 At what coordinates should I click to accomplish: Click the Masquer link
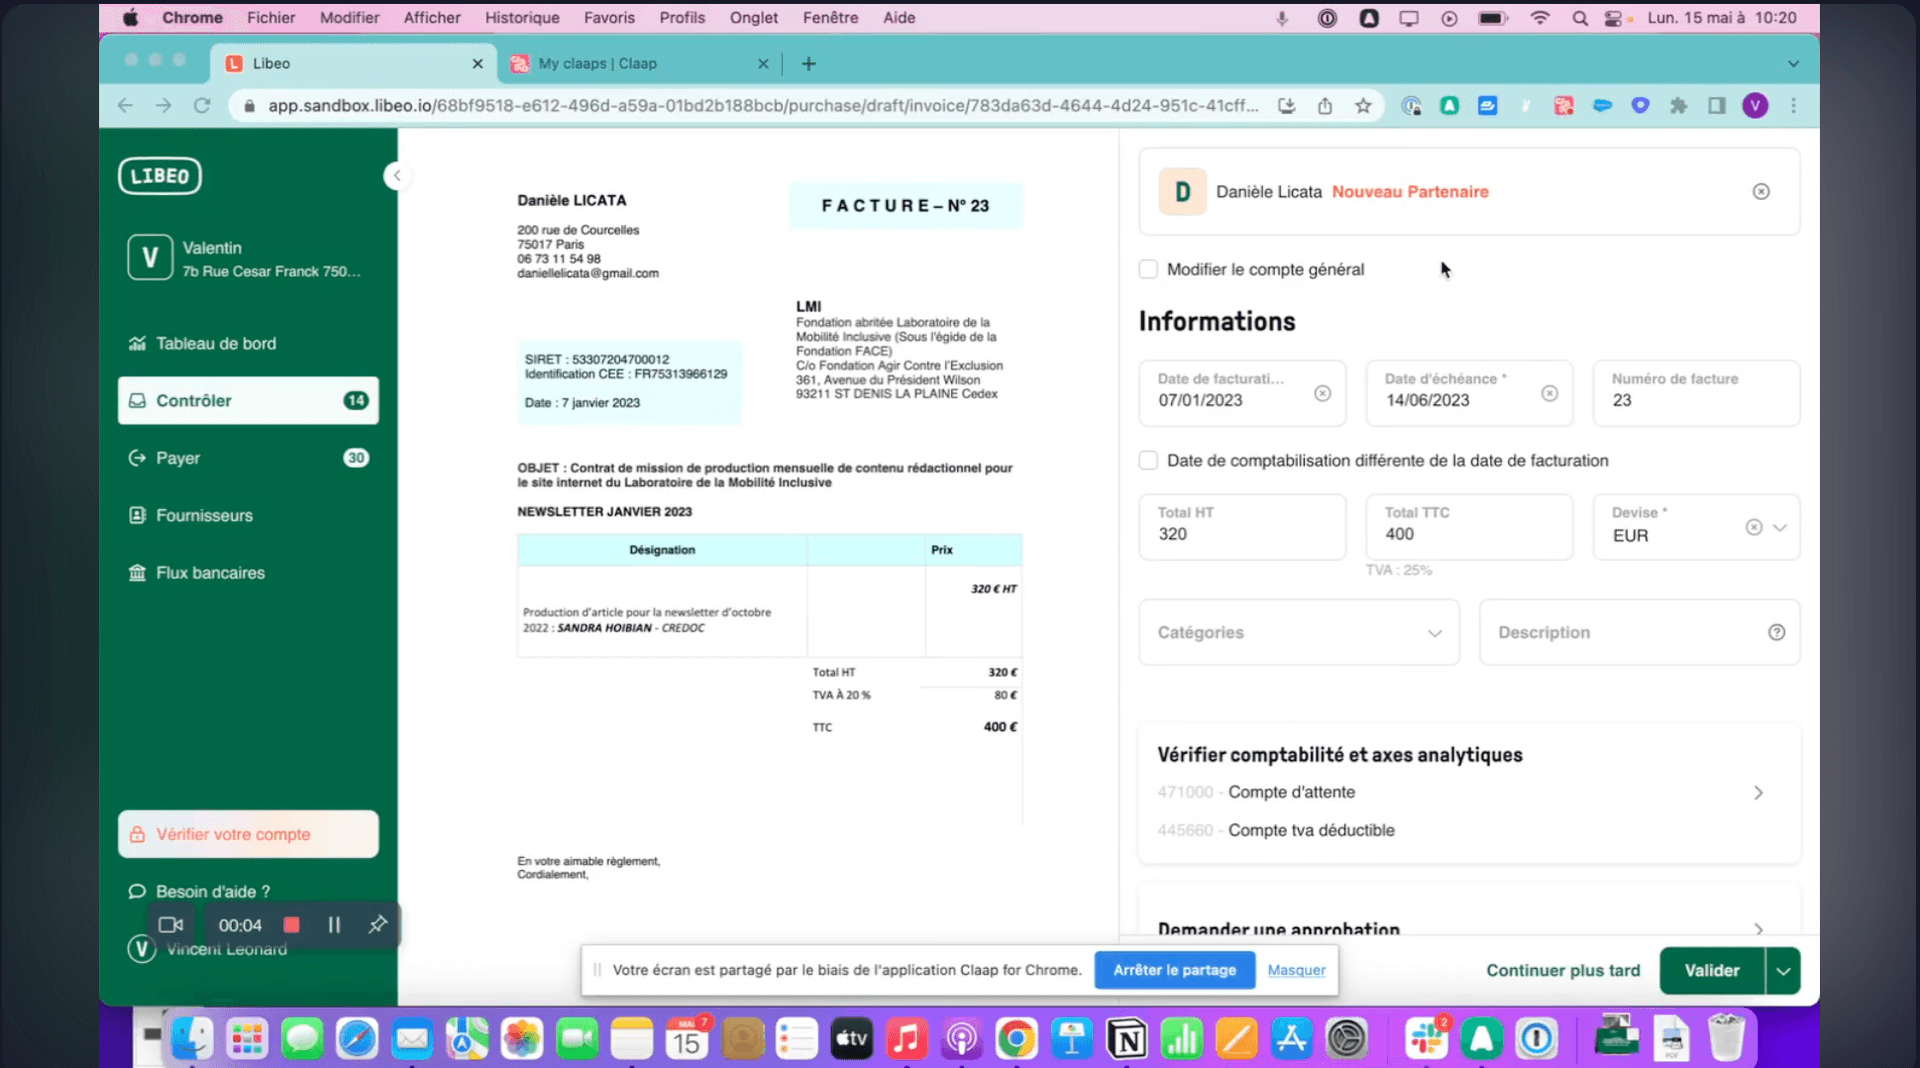click(1296, 970)
